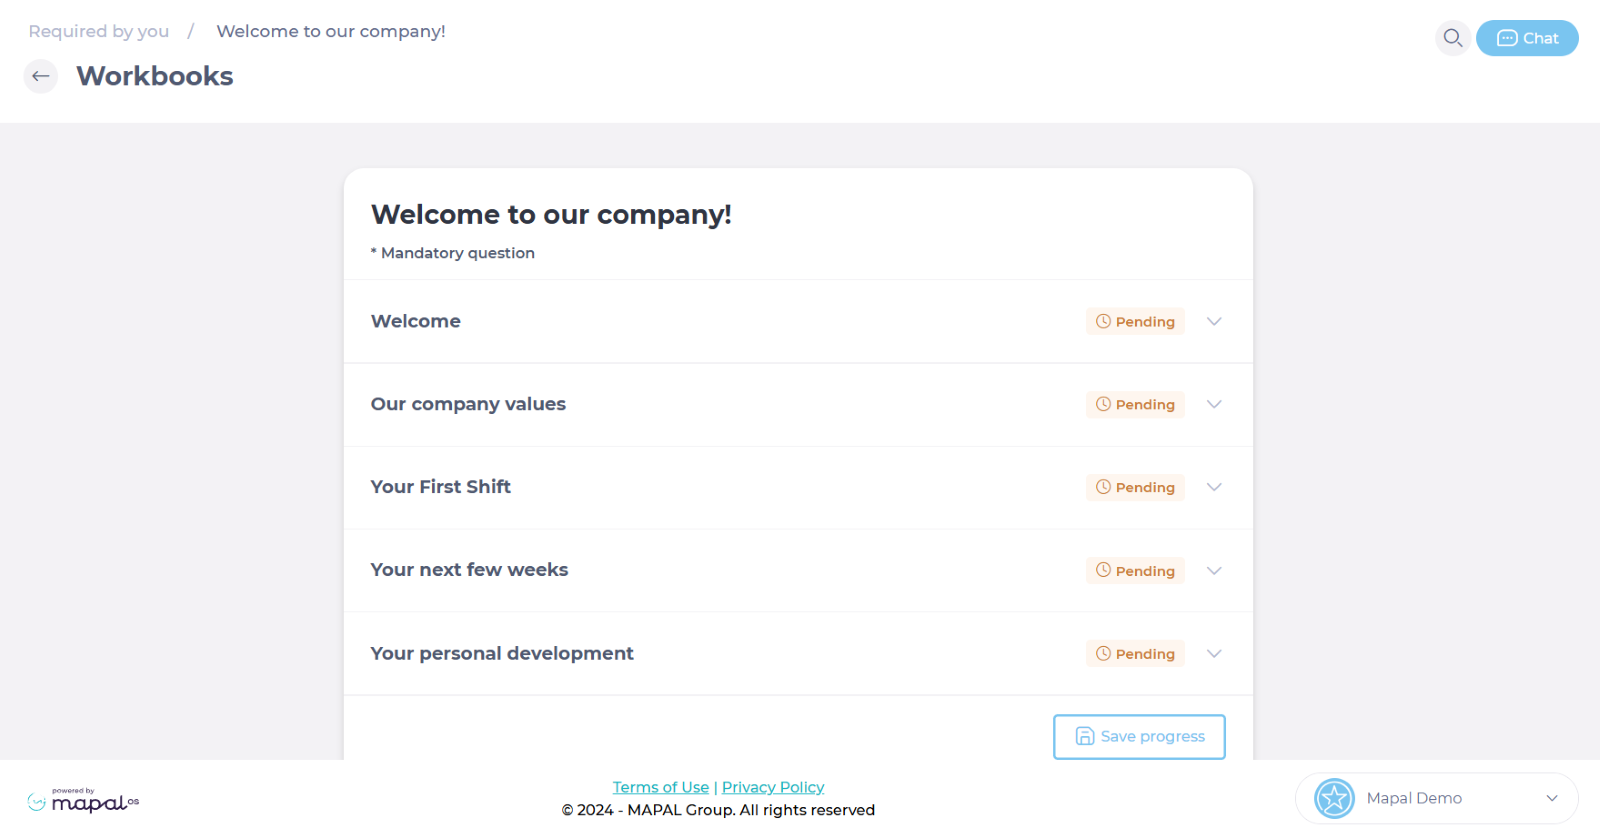The image size is (1600, 830).
Task: Expand Your personal development chevron
Action: coord(1214,653)
